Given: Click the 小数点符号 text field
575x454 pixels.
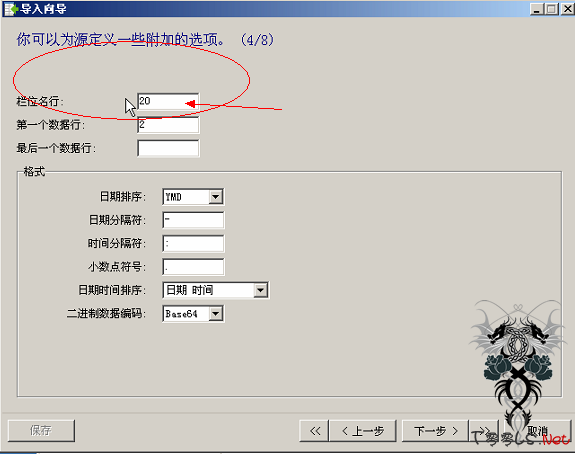Looking at the screenshot, I should point(193,267).
